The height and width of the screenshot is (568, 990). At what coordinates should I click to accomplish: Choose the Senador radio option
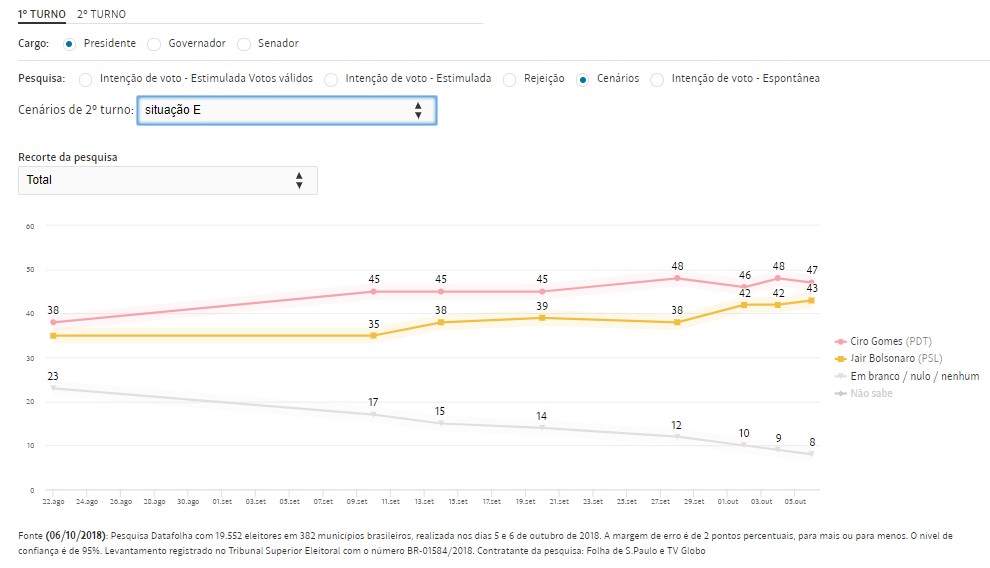[x=243, y=44]
